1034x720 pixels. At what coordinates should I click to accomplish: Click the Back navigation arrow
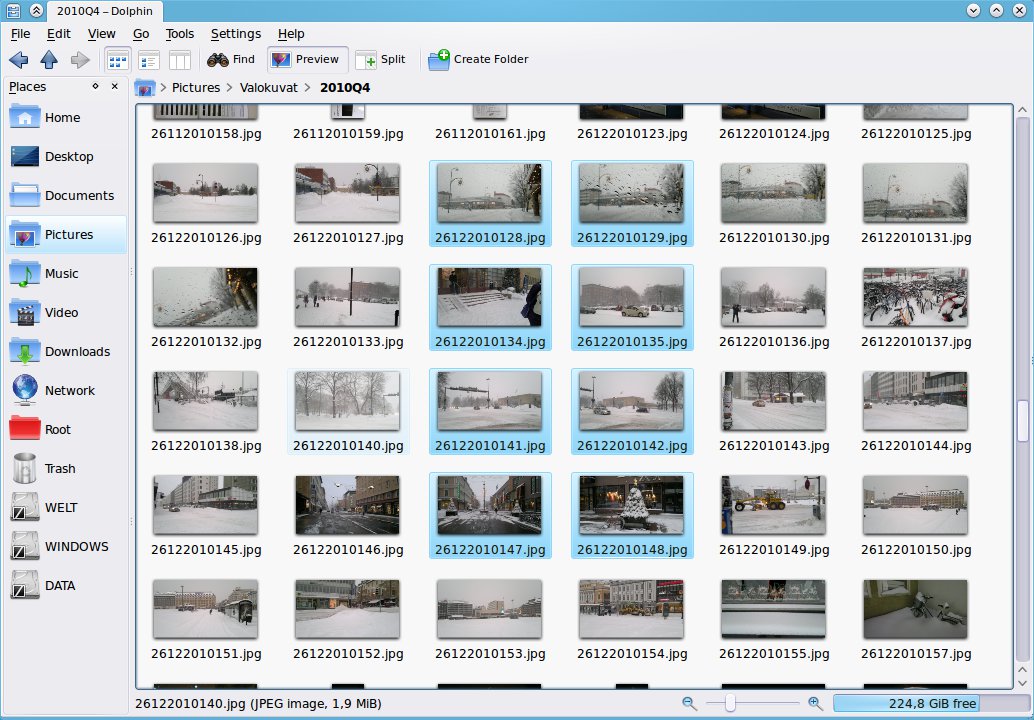pyautogui.click(x=18, y=60)
